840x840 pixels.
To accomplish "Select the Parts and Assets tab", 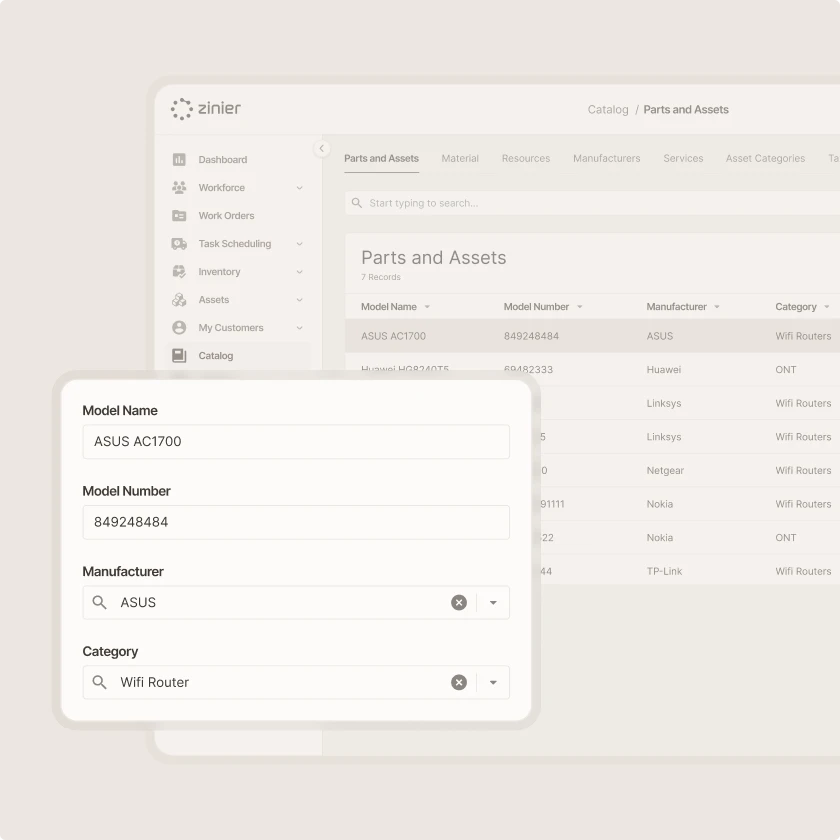I will (x=381, y=159).
